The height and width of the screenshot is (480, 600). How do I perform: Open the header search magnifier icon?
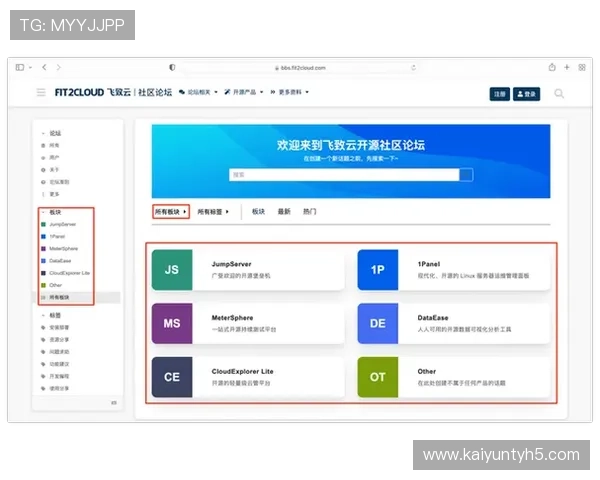[559, 93]
